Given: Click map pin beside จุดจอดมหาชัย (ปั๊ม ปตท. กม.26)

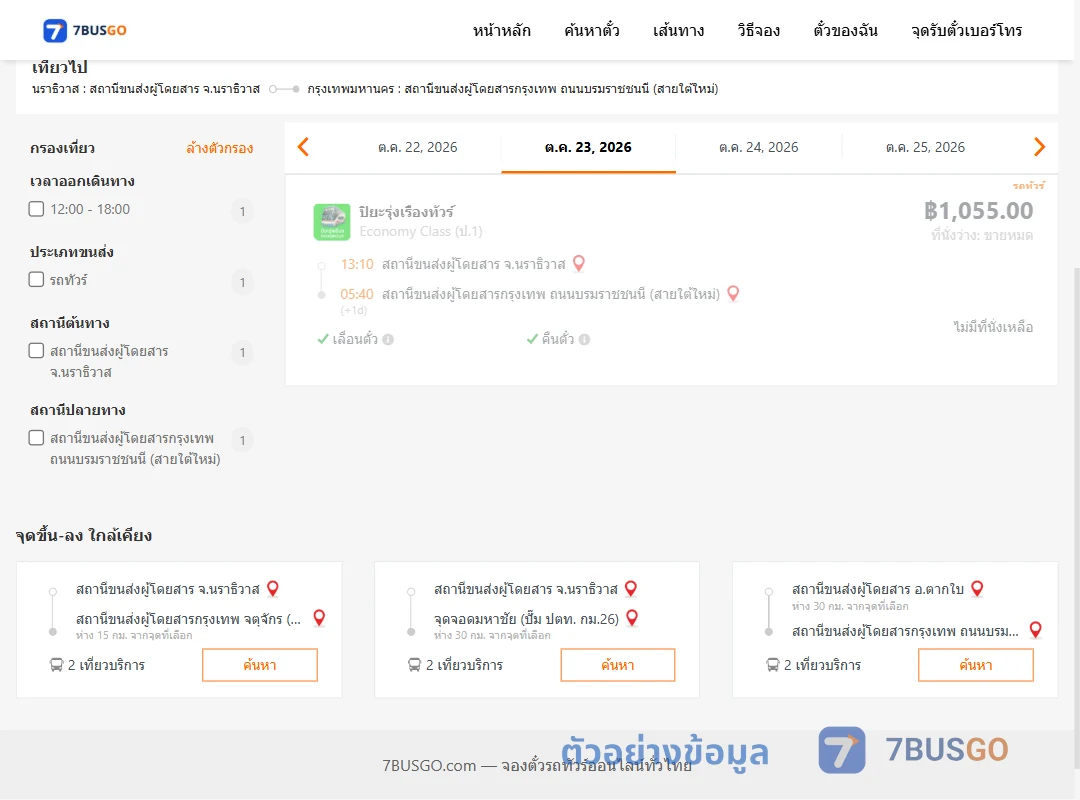Looking at the screenshot, I should coord(632,618).
